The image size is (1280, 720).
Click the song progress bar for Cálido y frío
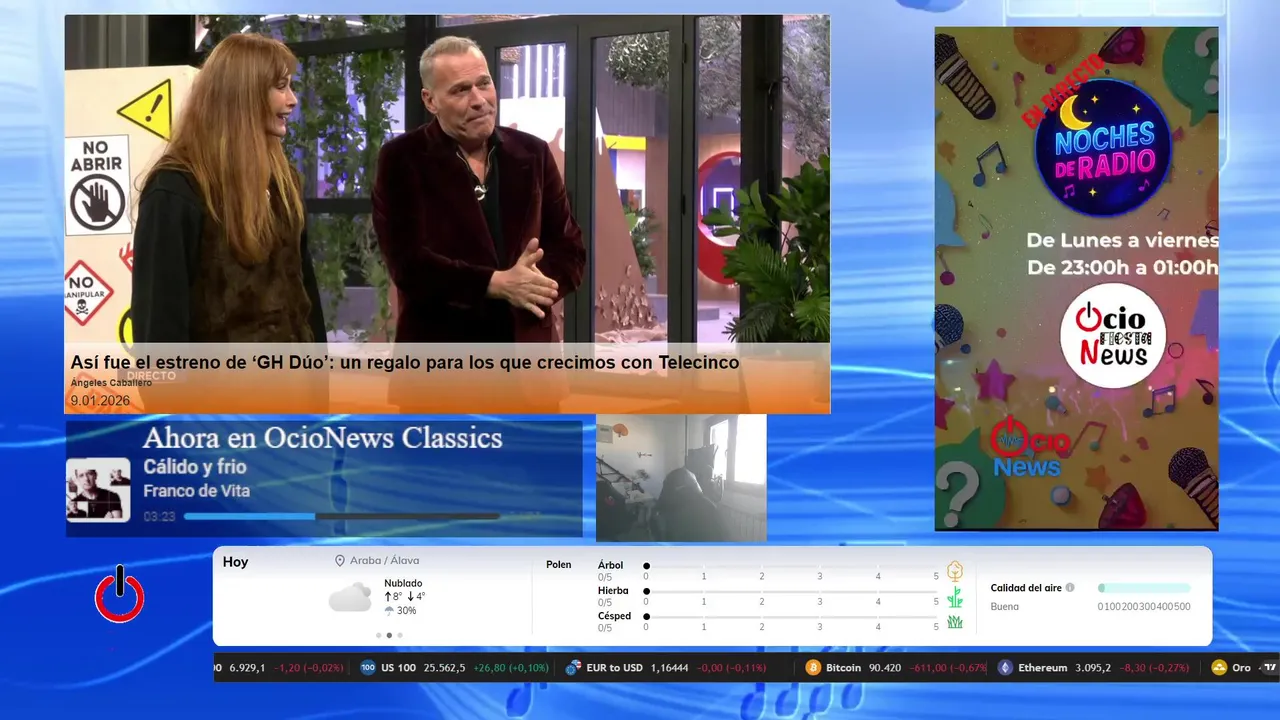click(x=341, y=516)
